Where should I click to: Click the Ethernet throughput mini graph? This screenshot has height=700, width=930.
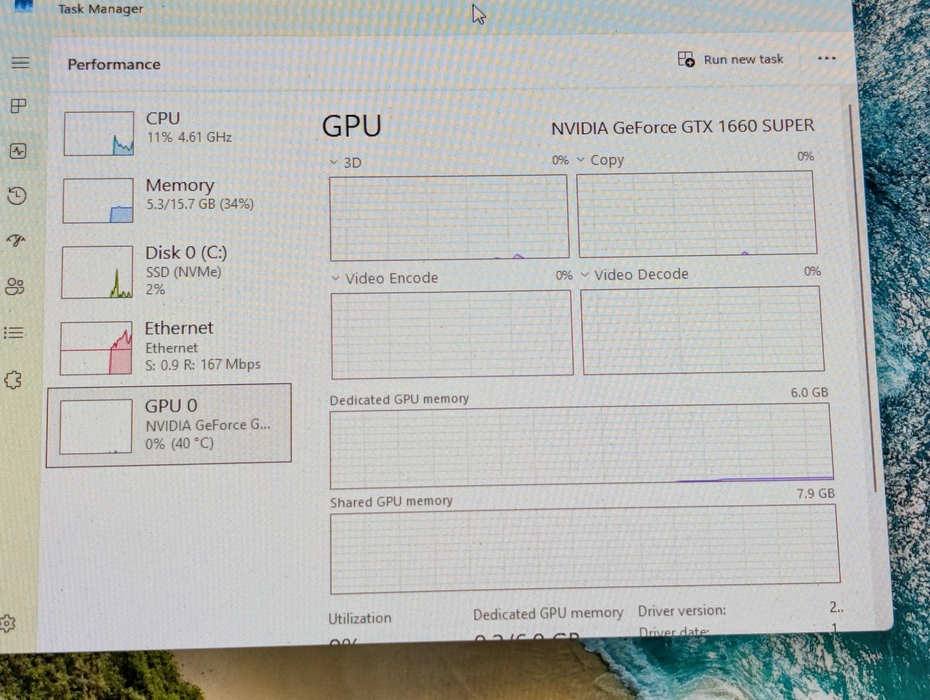(96, 348)
